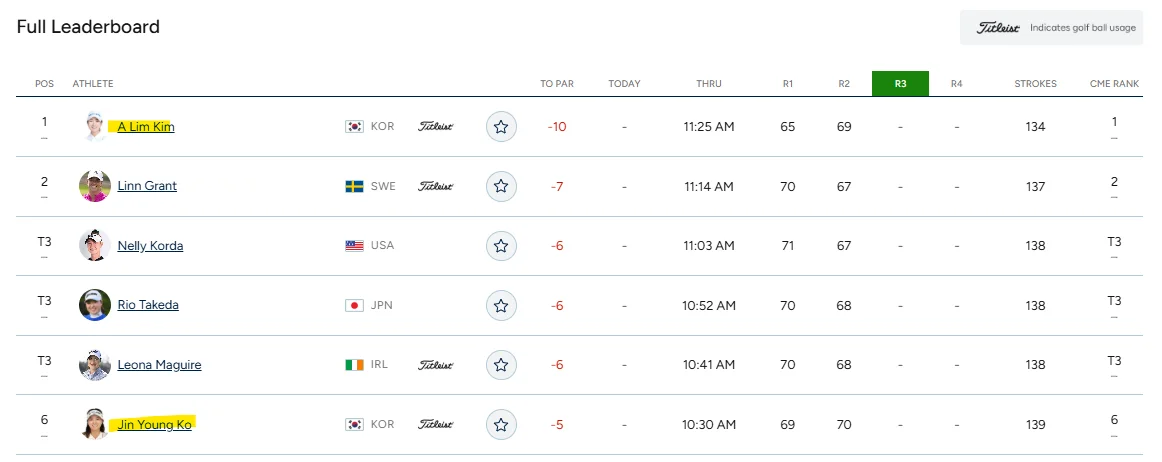1162x462 pixels.
Task: Click the star icon for Leona Maguire
Action: pyautogui.click(x=501, y=365)
